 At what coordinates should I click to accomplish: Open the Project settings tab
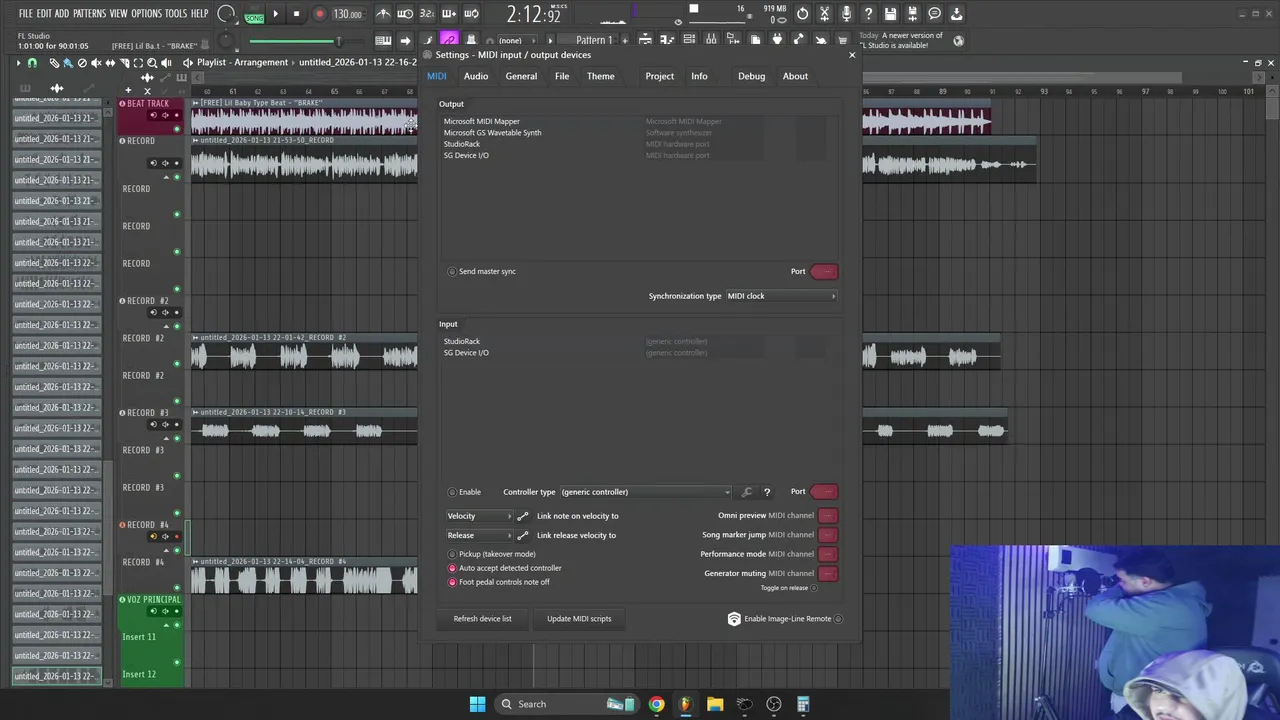(659, 76)
